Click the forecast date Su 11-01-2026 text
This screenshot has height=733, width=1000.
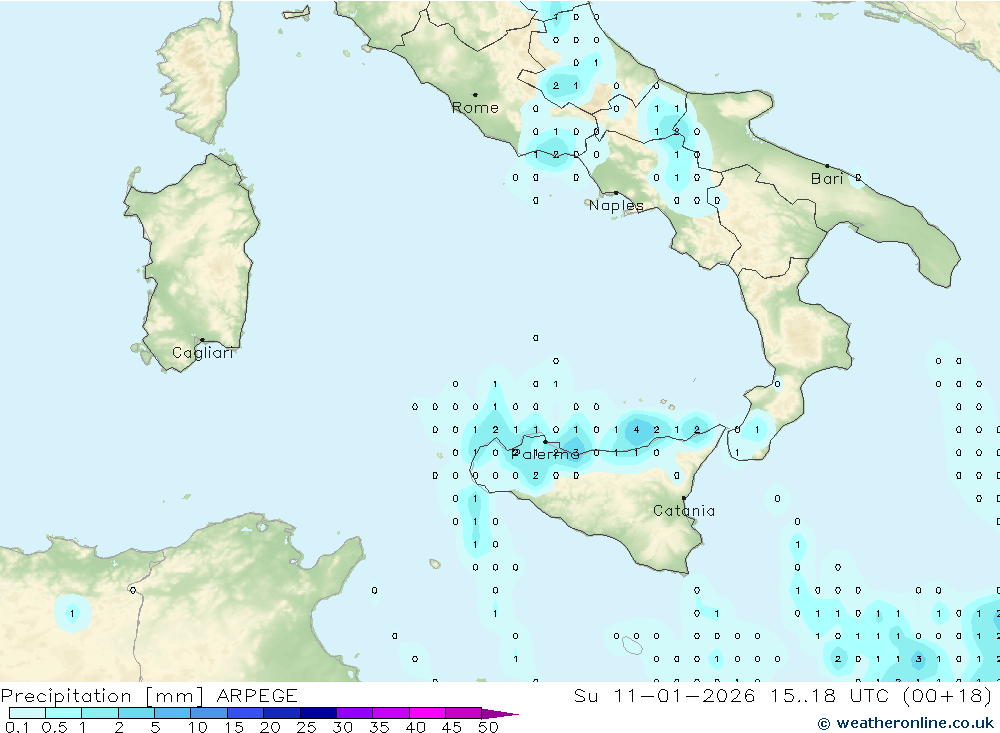pos(665,695)
